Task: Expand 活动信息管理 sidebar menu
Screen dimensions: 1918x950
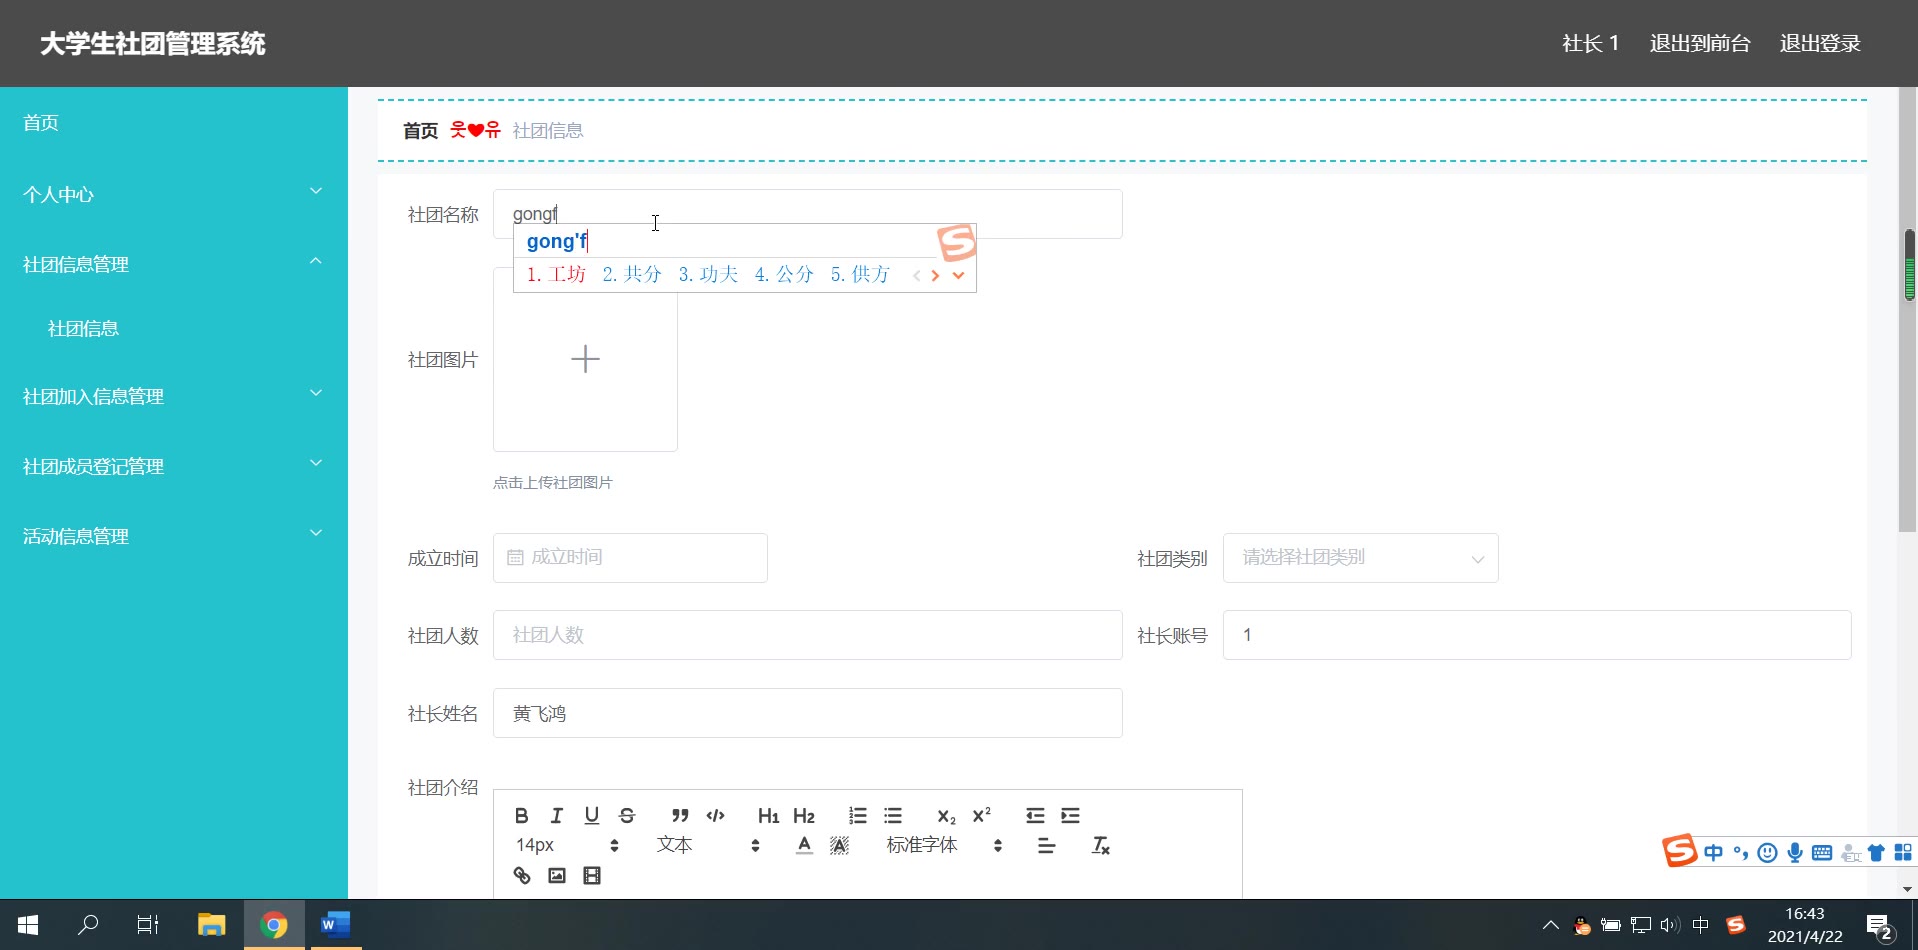Action: [174, 536]
